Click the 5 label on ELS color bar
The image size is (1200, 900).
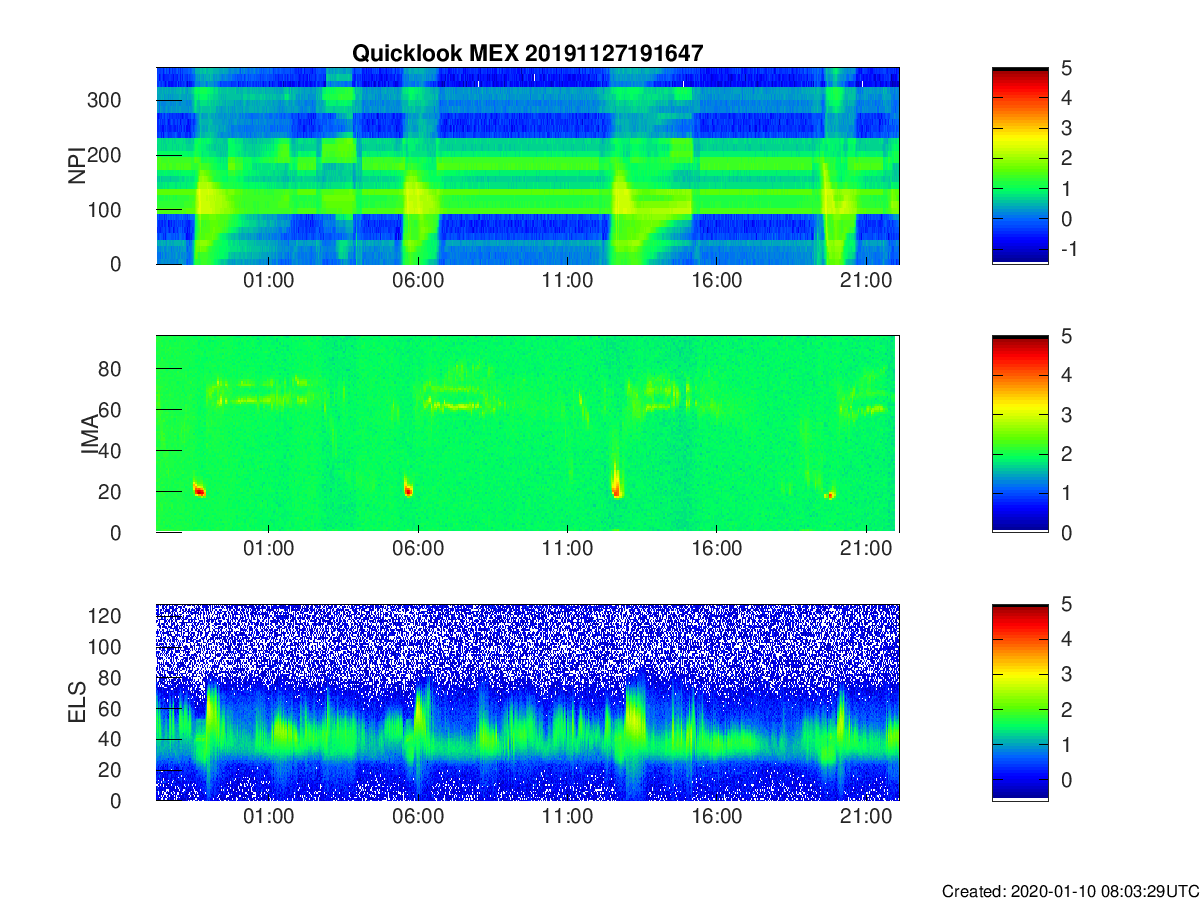pos(1067,604)
